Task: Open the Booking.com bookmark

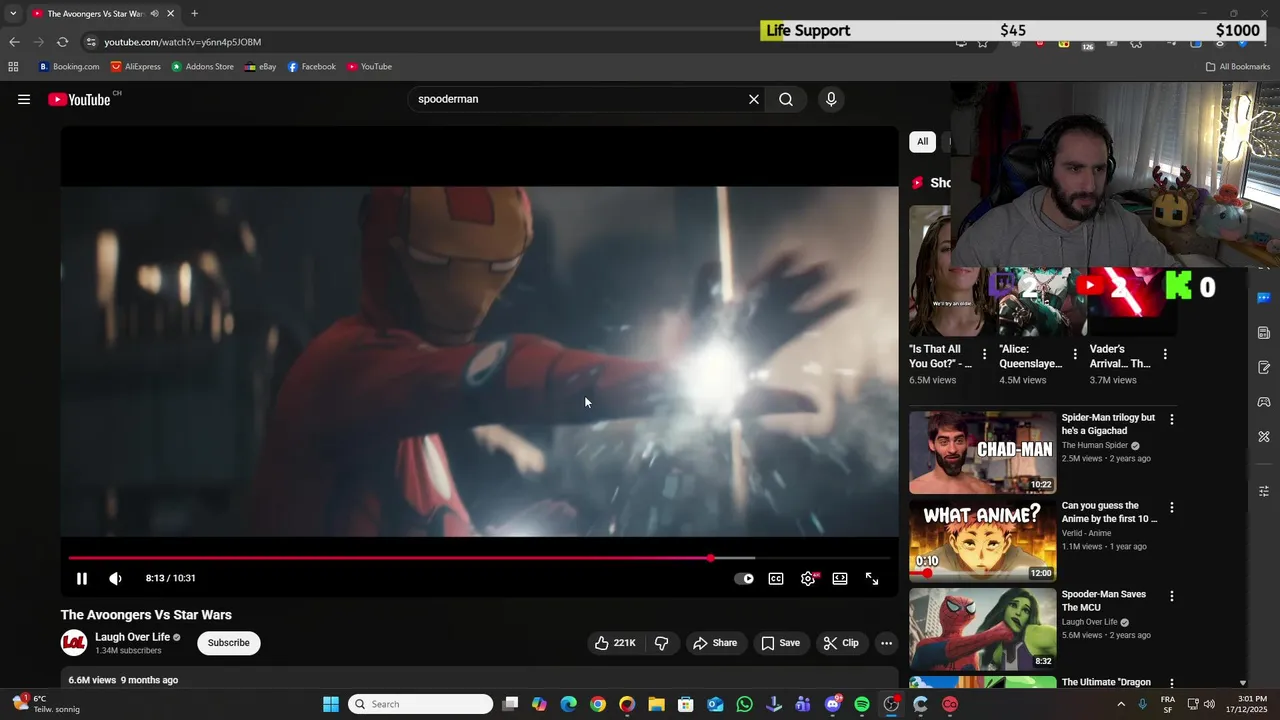Action: pos(69,67)
